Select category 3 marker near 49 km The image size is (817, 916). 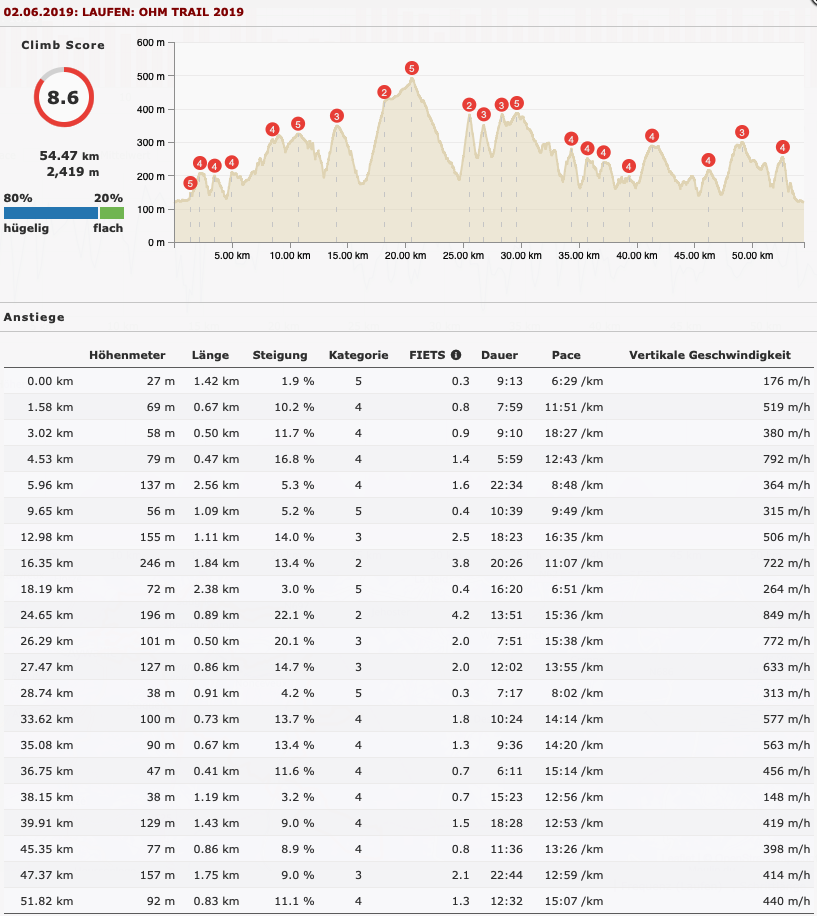point(742,132)
